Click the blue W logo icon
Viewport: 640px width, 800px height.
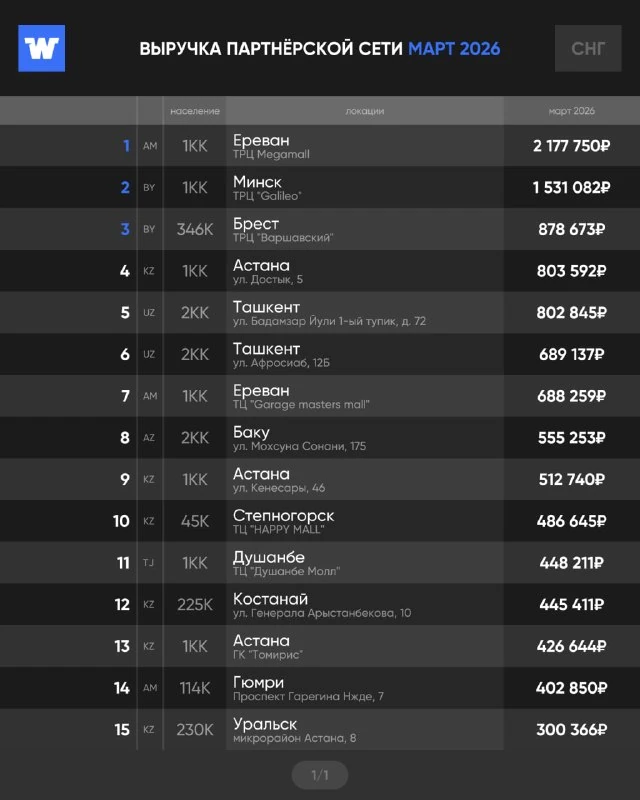click(x=41, y=48)
